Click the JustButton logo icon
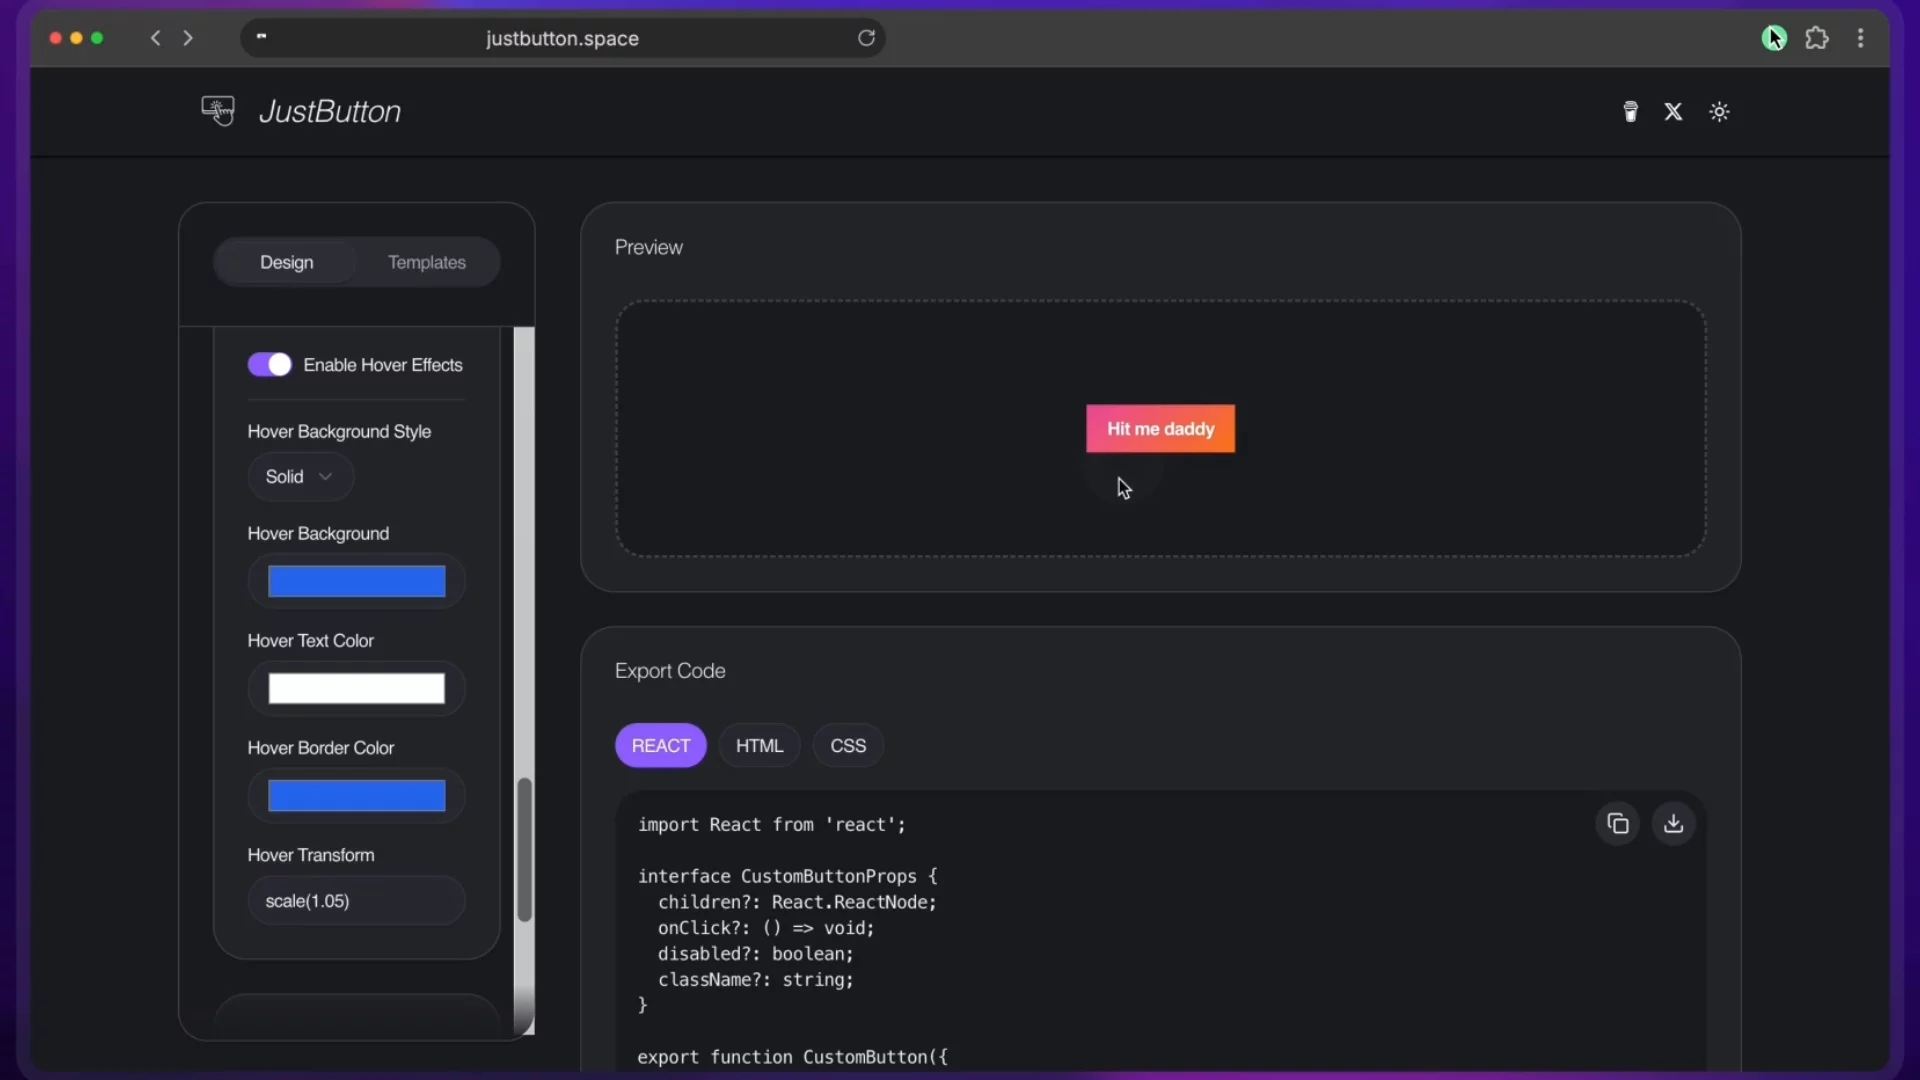The width and height of the screenshot is (1920, 1080). [218, 110]
